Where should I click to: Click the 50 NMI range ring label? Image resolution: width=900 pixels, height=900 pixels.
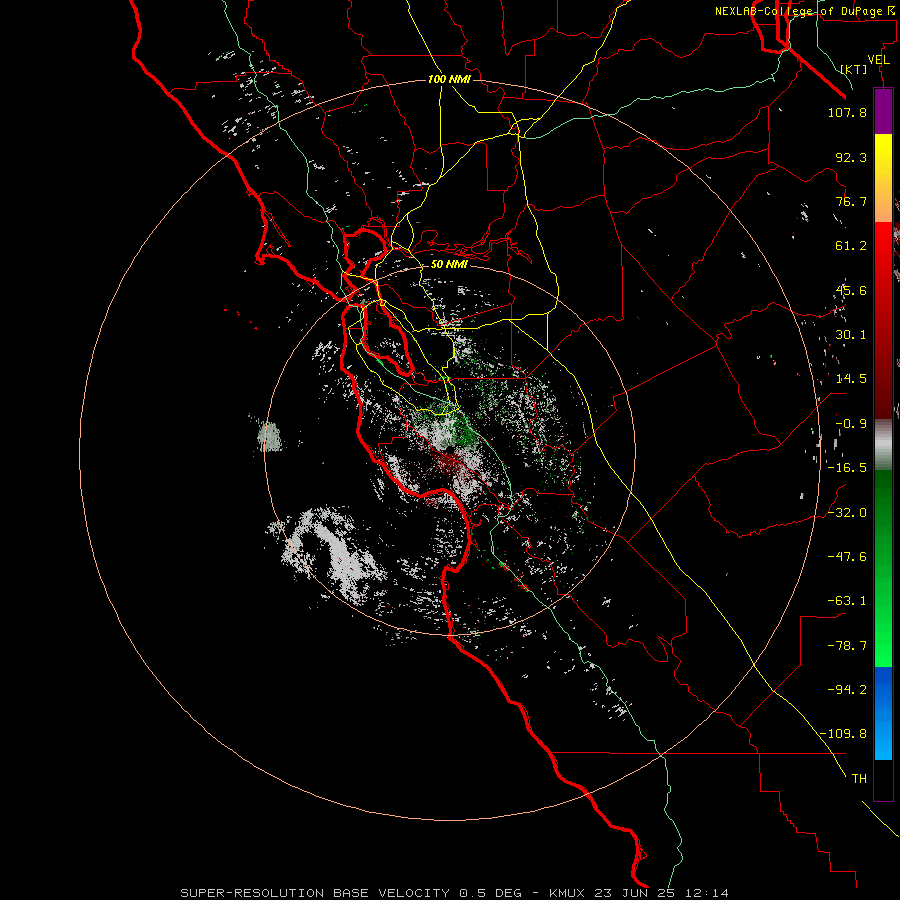pos(449,264)
